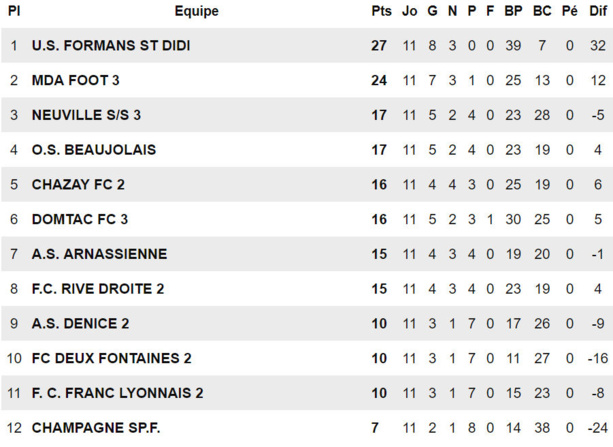The image size is (613, 447).
Task: Open CHAZAY FC 2 team row
Action: [x=78, y=184]
